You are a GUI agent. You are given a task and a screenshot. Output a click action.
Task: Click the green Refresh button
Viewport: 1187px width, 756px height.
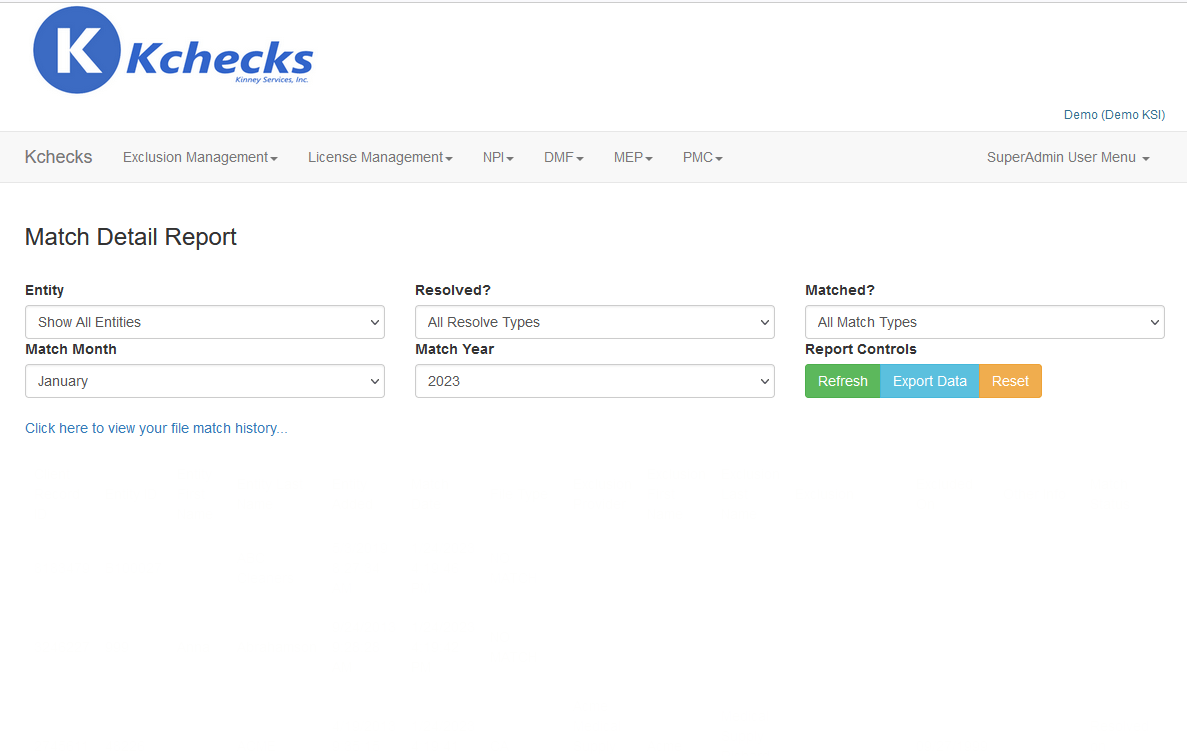point(842,381)
